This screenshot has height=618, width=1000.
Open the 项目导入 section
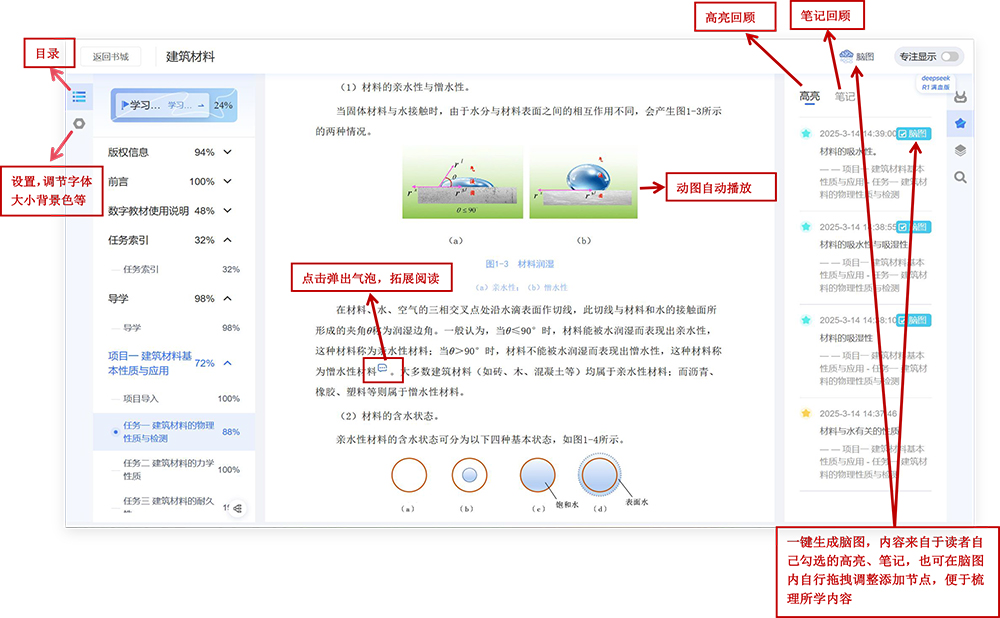(174, 399)
